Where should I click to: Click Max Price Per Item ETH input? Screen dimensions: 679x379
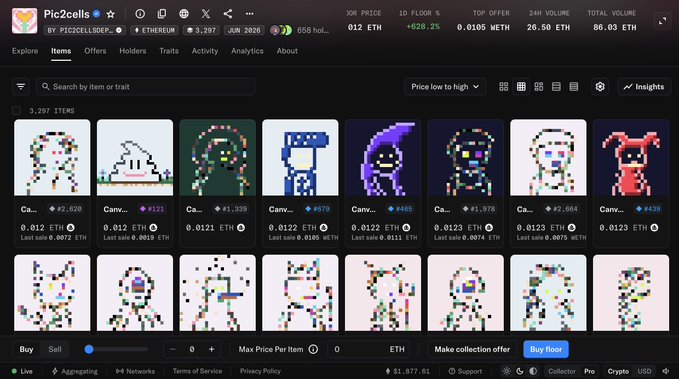click(369, 349)
